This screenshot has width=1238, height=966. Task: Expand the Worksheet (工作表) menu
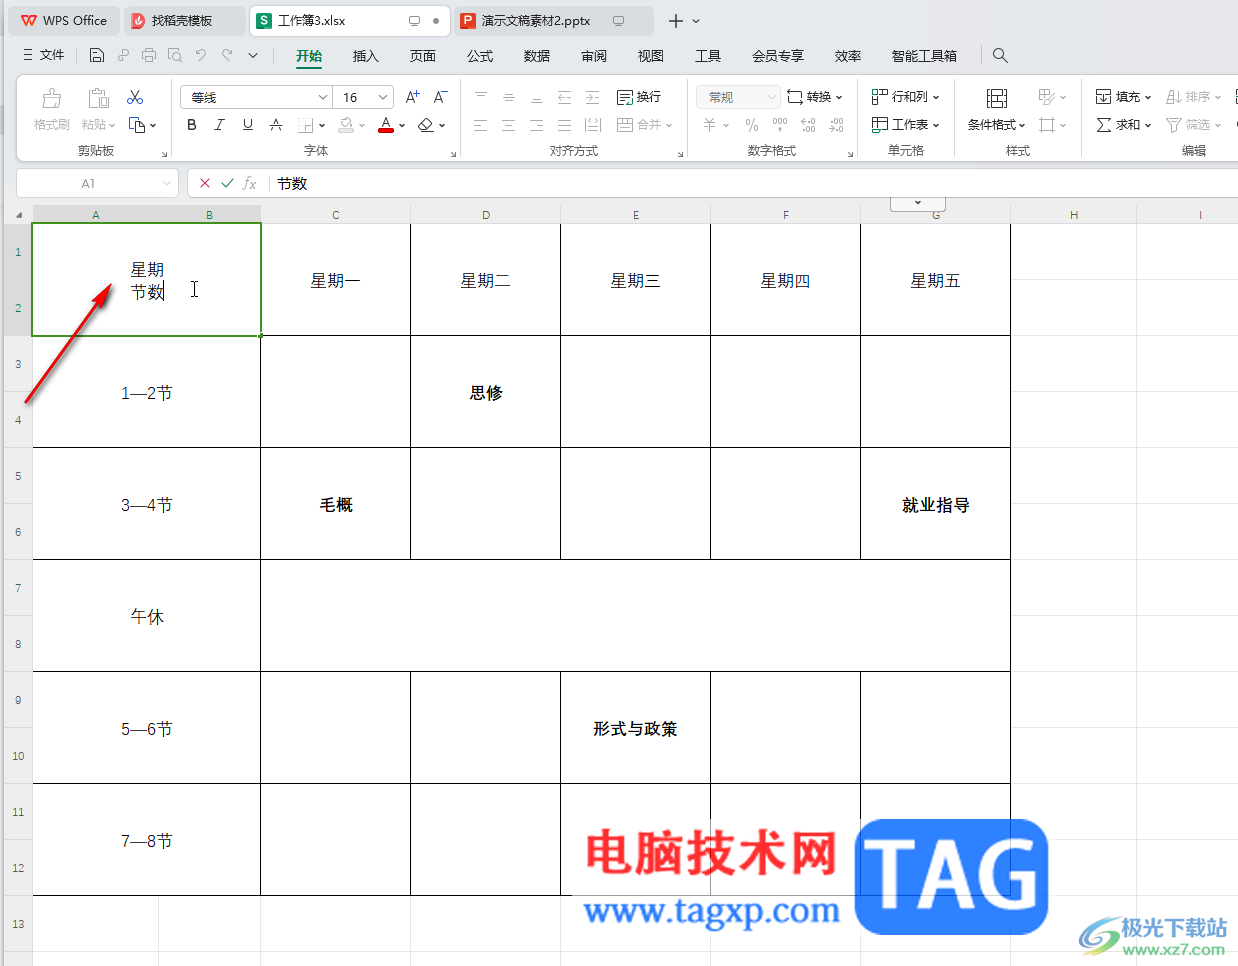(906, 125)
